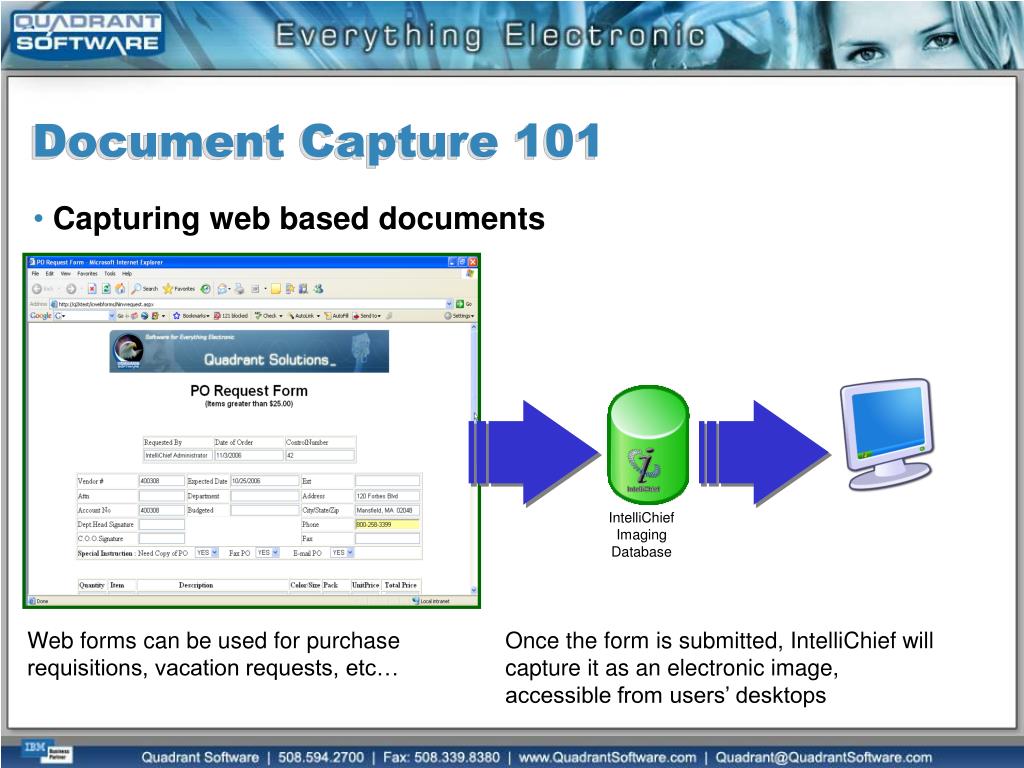Click the Quadrant Solutions banner image
The width and height of the screenshot is (1024, 768).
pyautogui.click(x=249, y=351)
